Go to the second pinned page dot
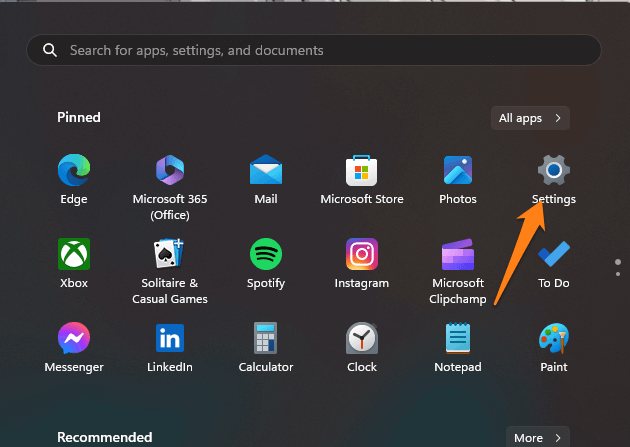The width and height of the screenshot is (630, 447). [618, 274]
